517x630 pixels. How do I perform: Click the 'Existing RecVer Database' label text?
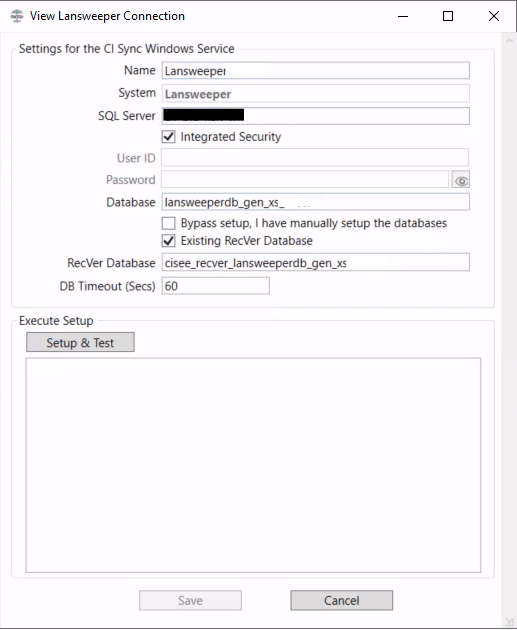point(247,241)
